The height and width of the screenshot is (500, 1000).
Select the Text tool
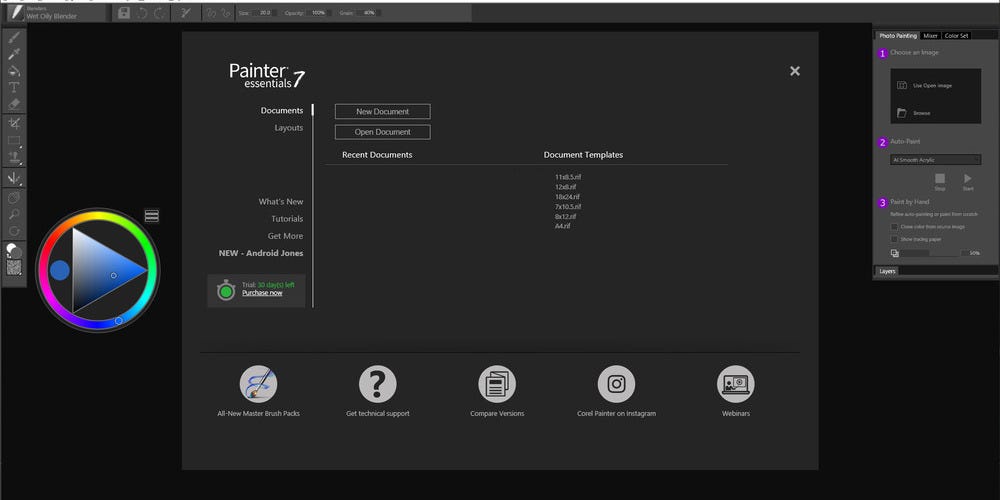click(x=14, y=87)
